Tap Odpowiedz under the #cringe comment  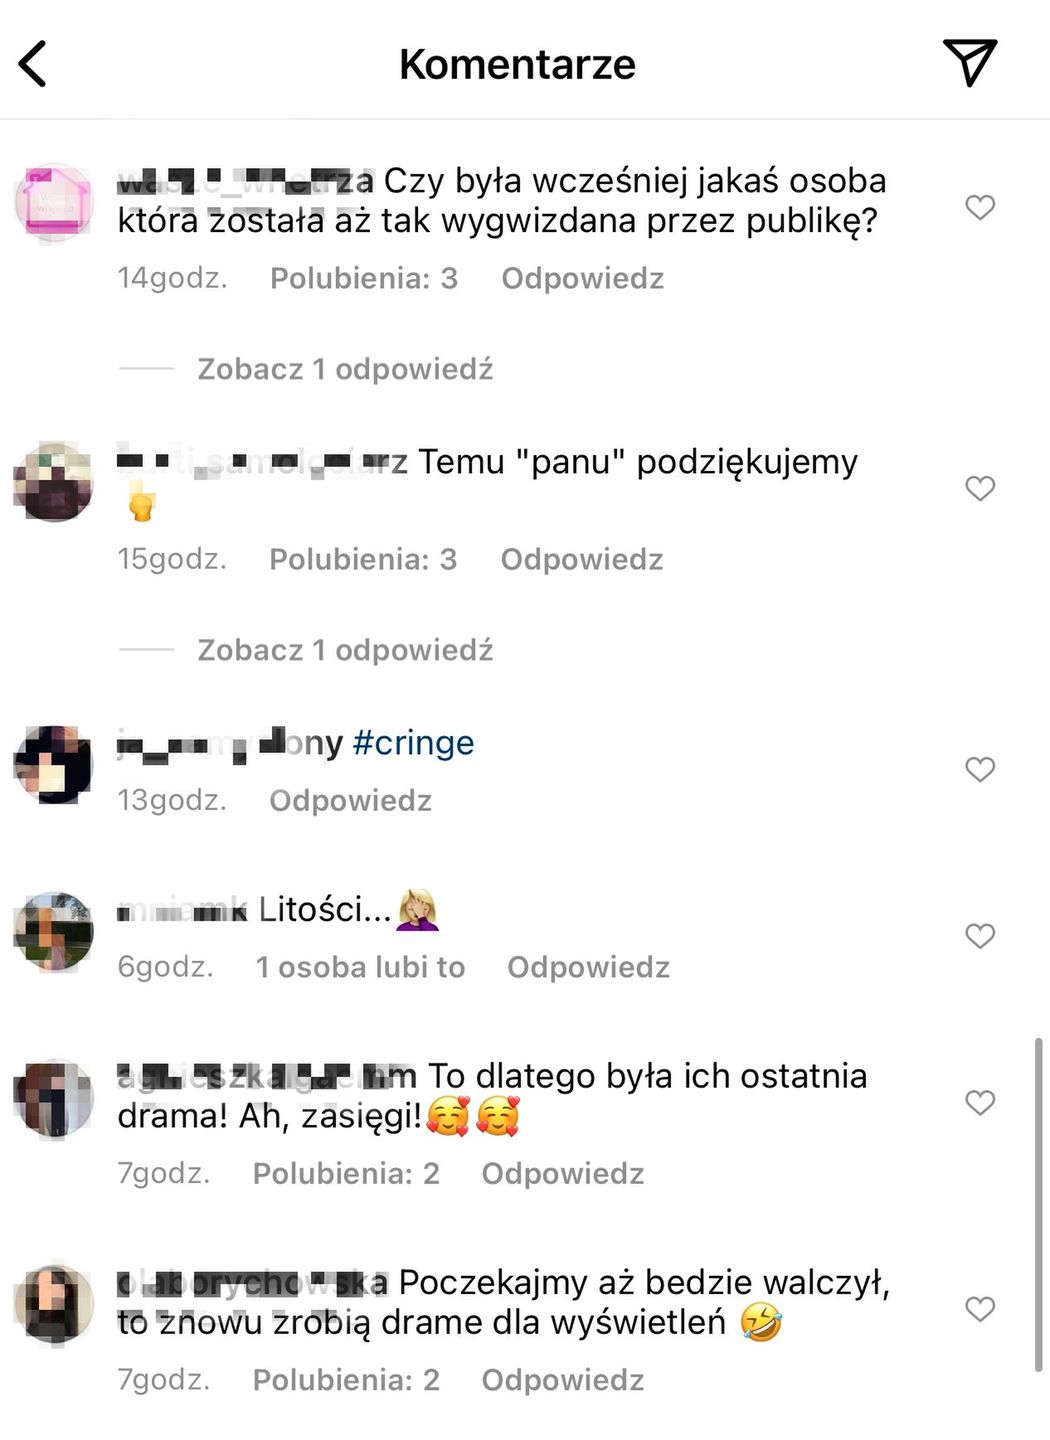(351, 800)
